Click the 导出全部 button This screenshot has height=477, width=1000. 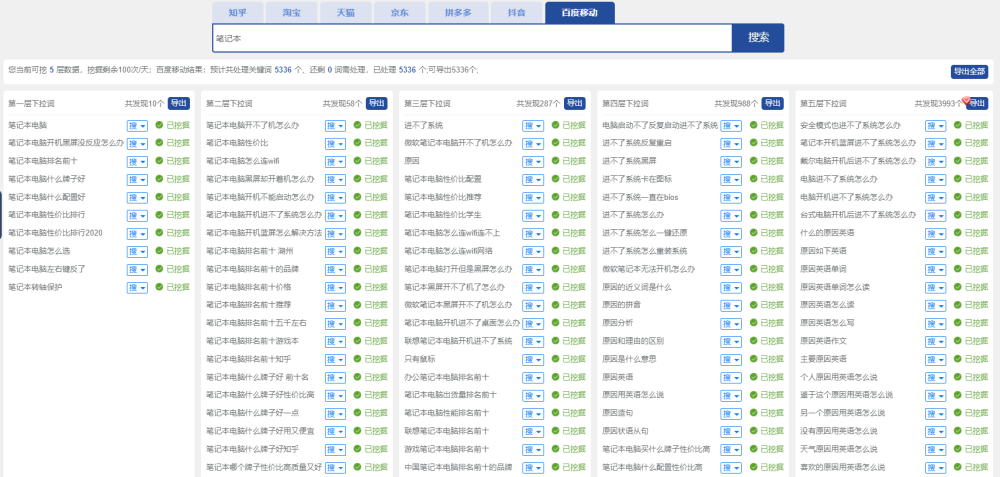click(x=969, y=71)
